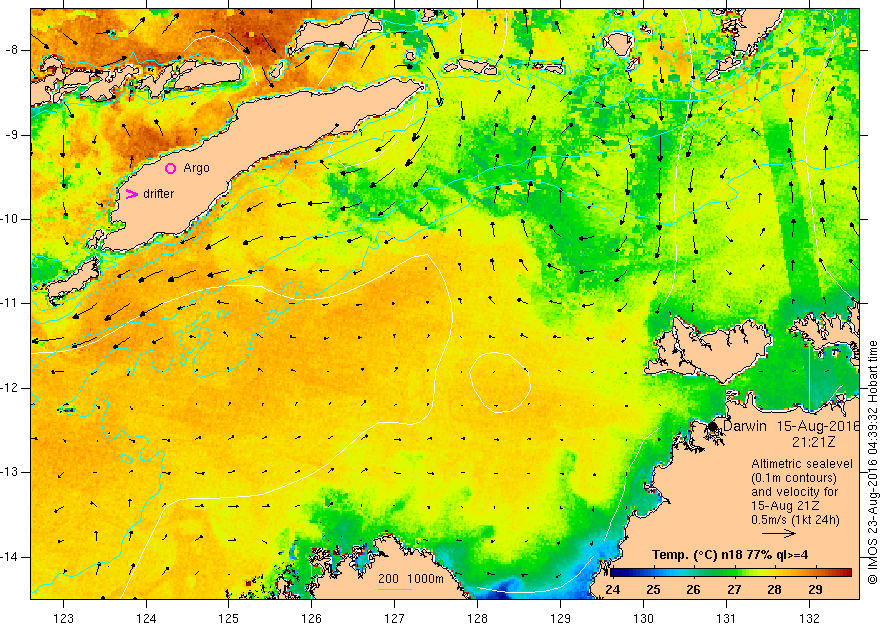Click the '124' longitude axis label
Image resolution: width=880 pixels, height=630 pixels.
(x=146, y=618)
